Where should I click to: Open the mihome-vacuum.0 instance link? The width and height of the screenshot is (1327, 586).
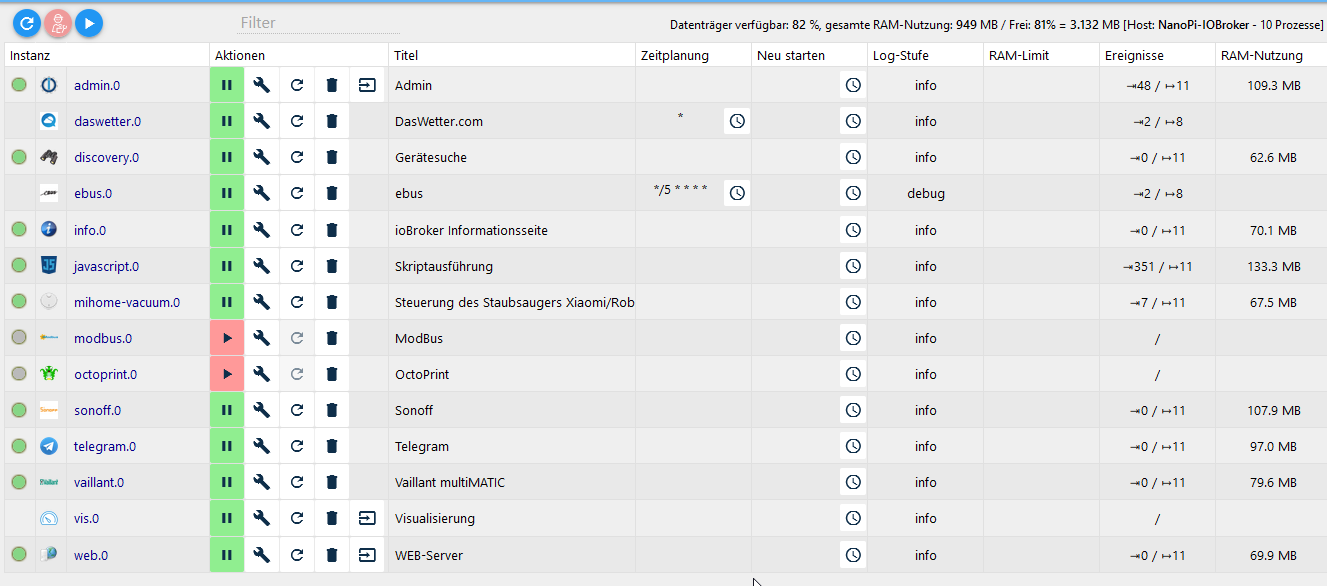(127, 302)
